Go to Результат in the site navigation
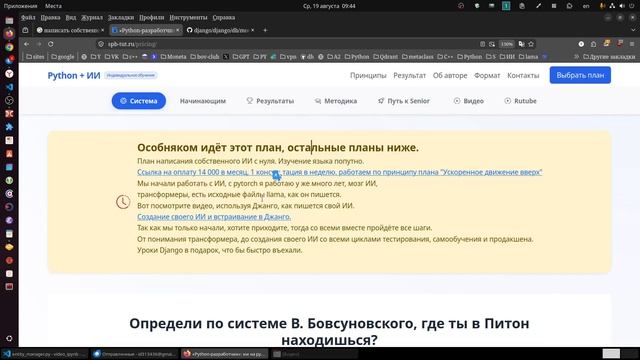The height and width of the screenshot is (360, 640). 409,76
